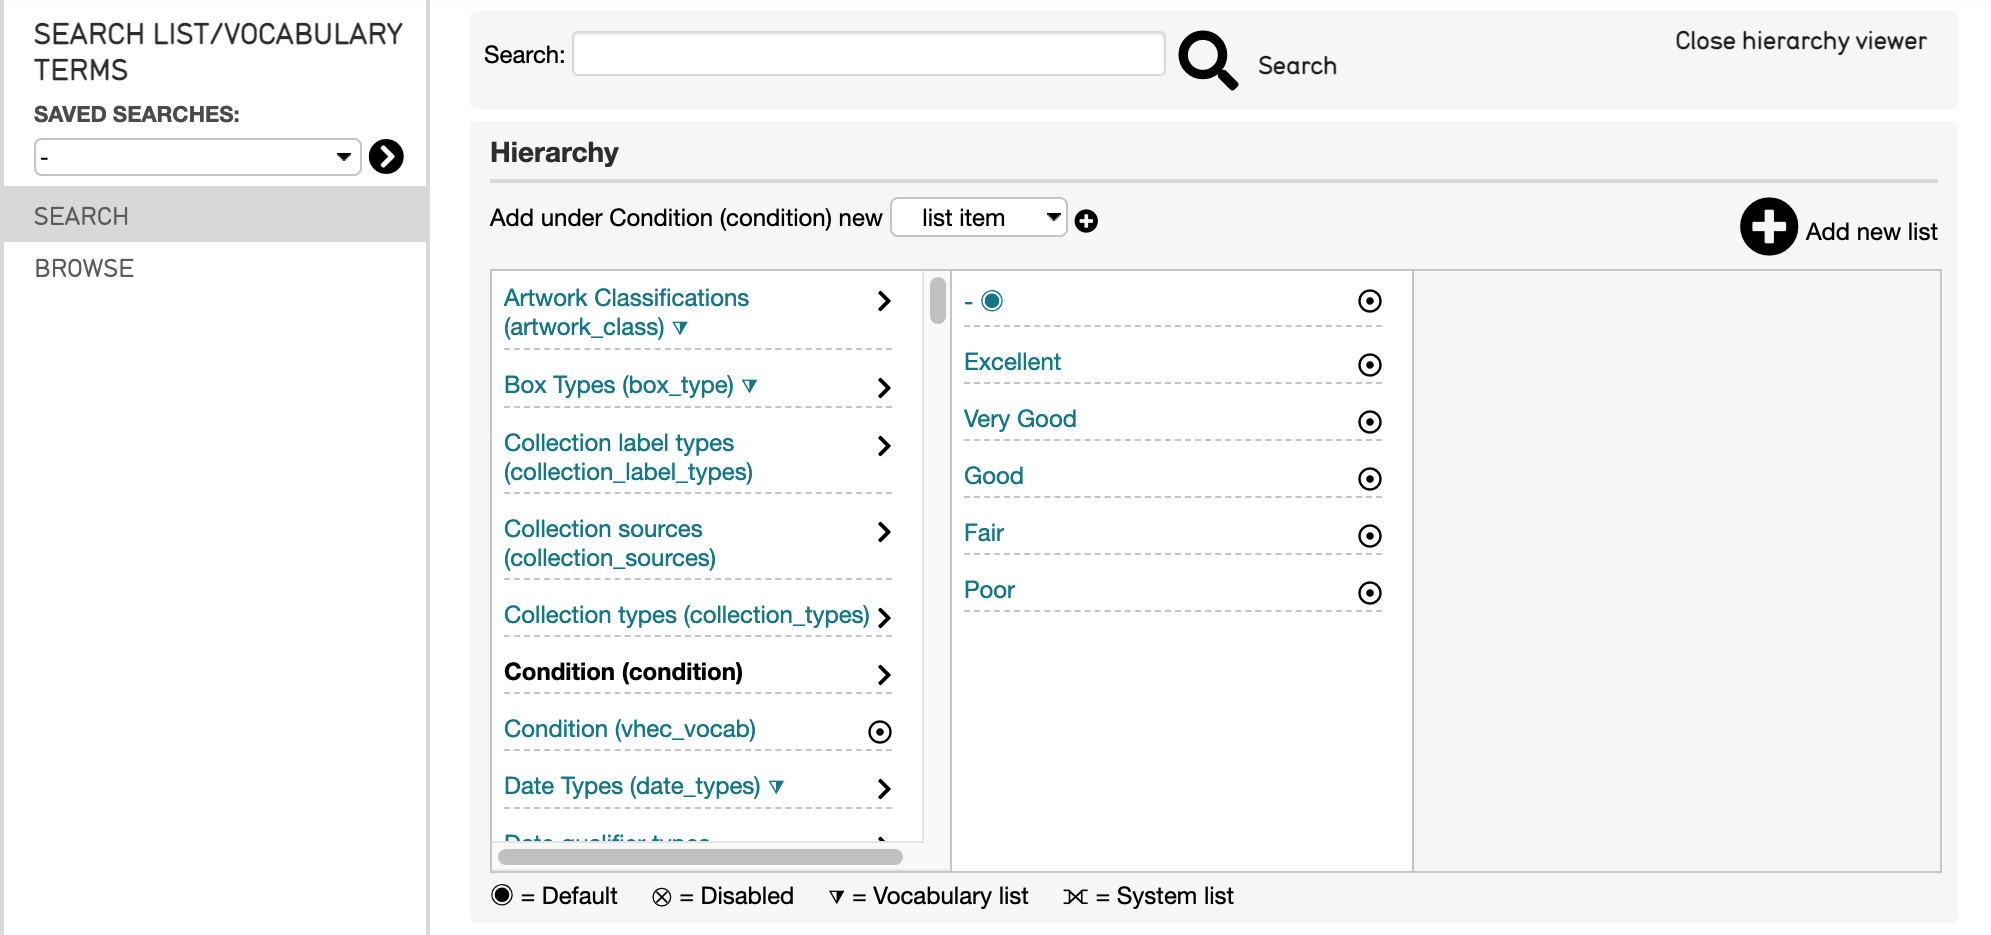Select the radio circle in Fair row
Screen dimensions: 1991x935
1369,536
